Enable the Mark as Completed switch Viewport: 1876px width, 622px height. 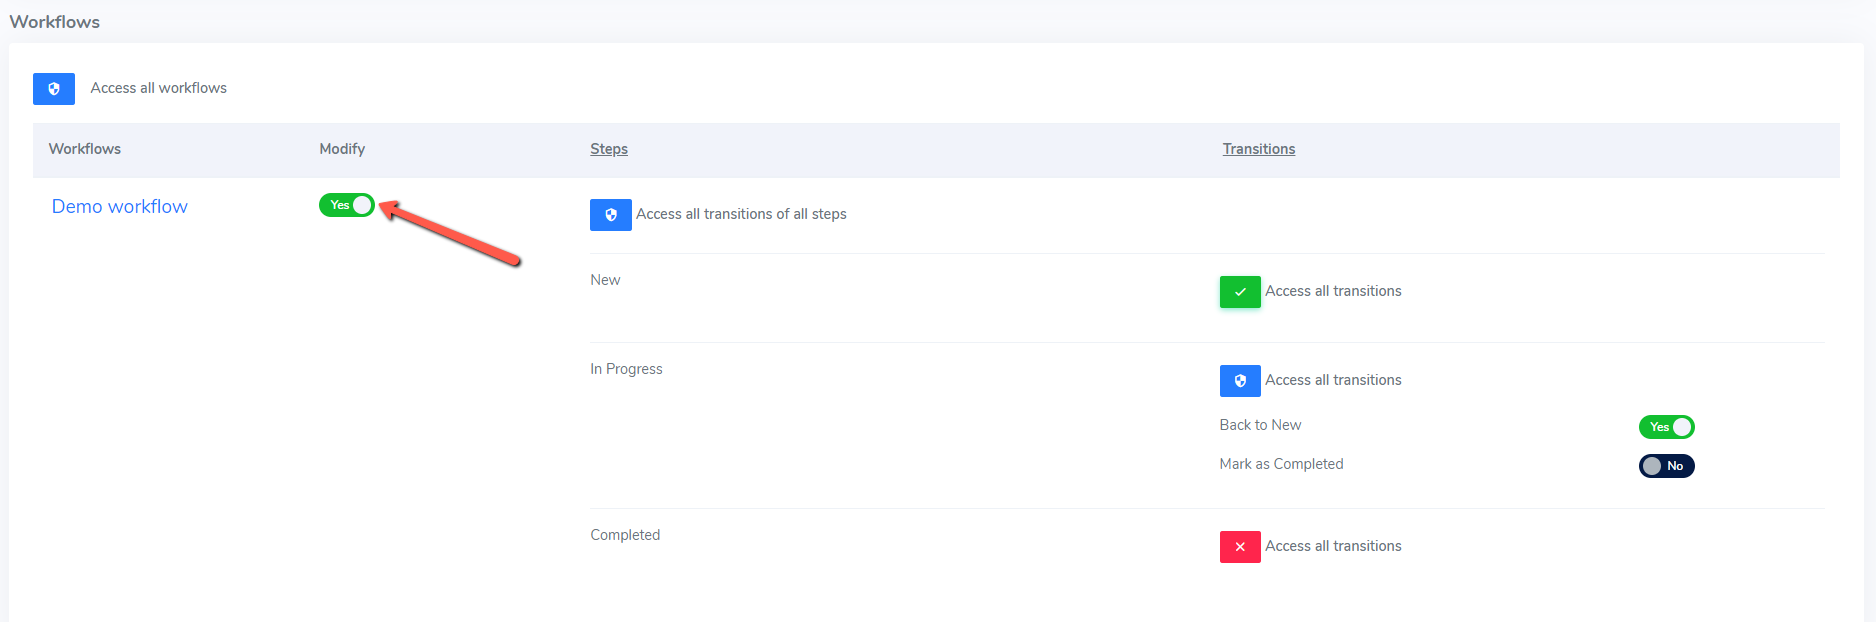click(x=1666, y=466)
